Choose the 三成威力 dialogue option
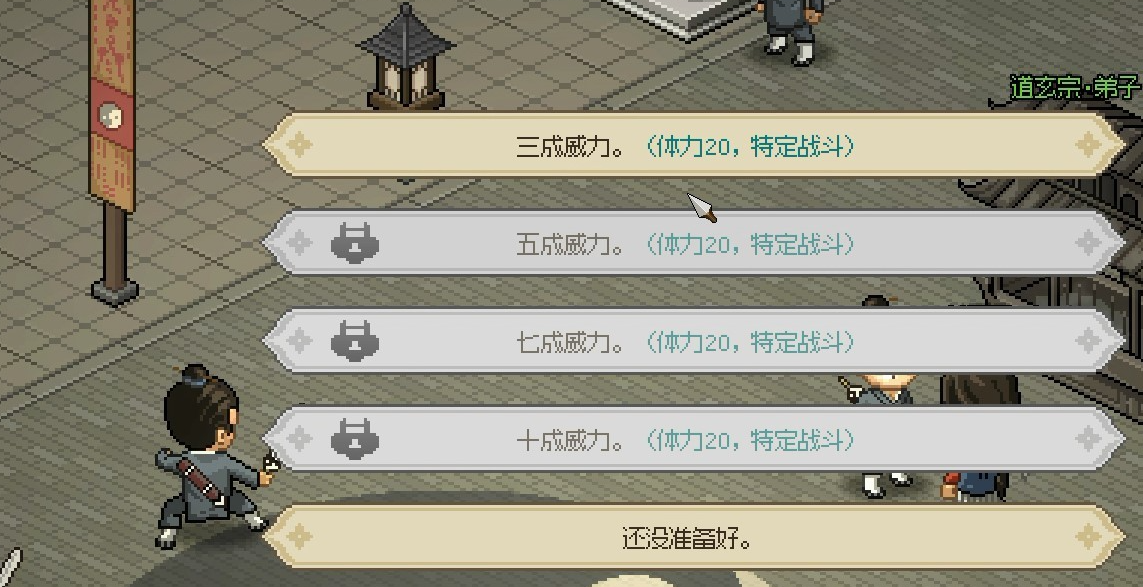 click(693, 145)
